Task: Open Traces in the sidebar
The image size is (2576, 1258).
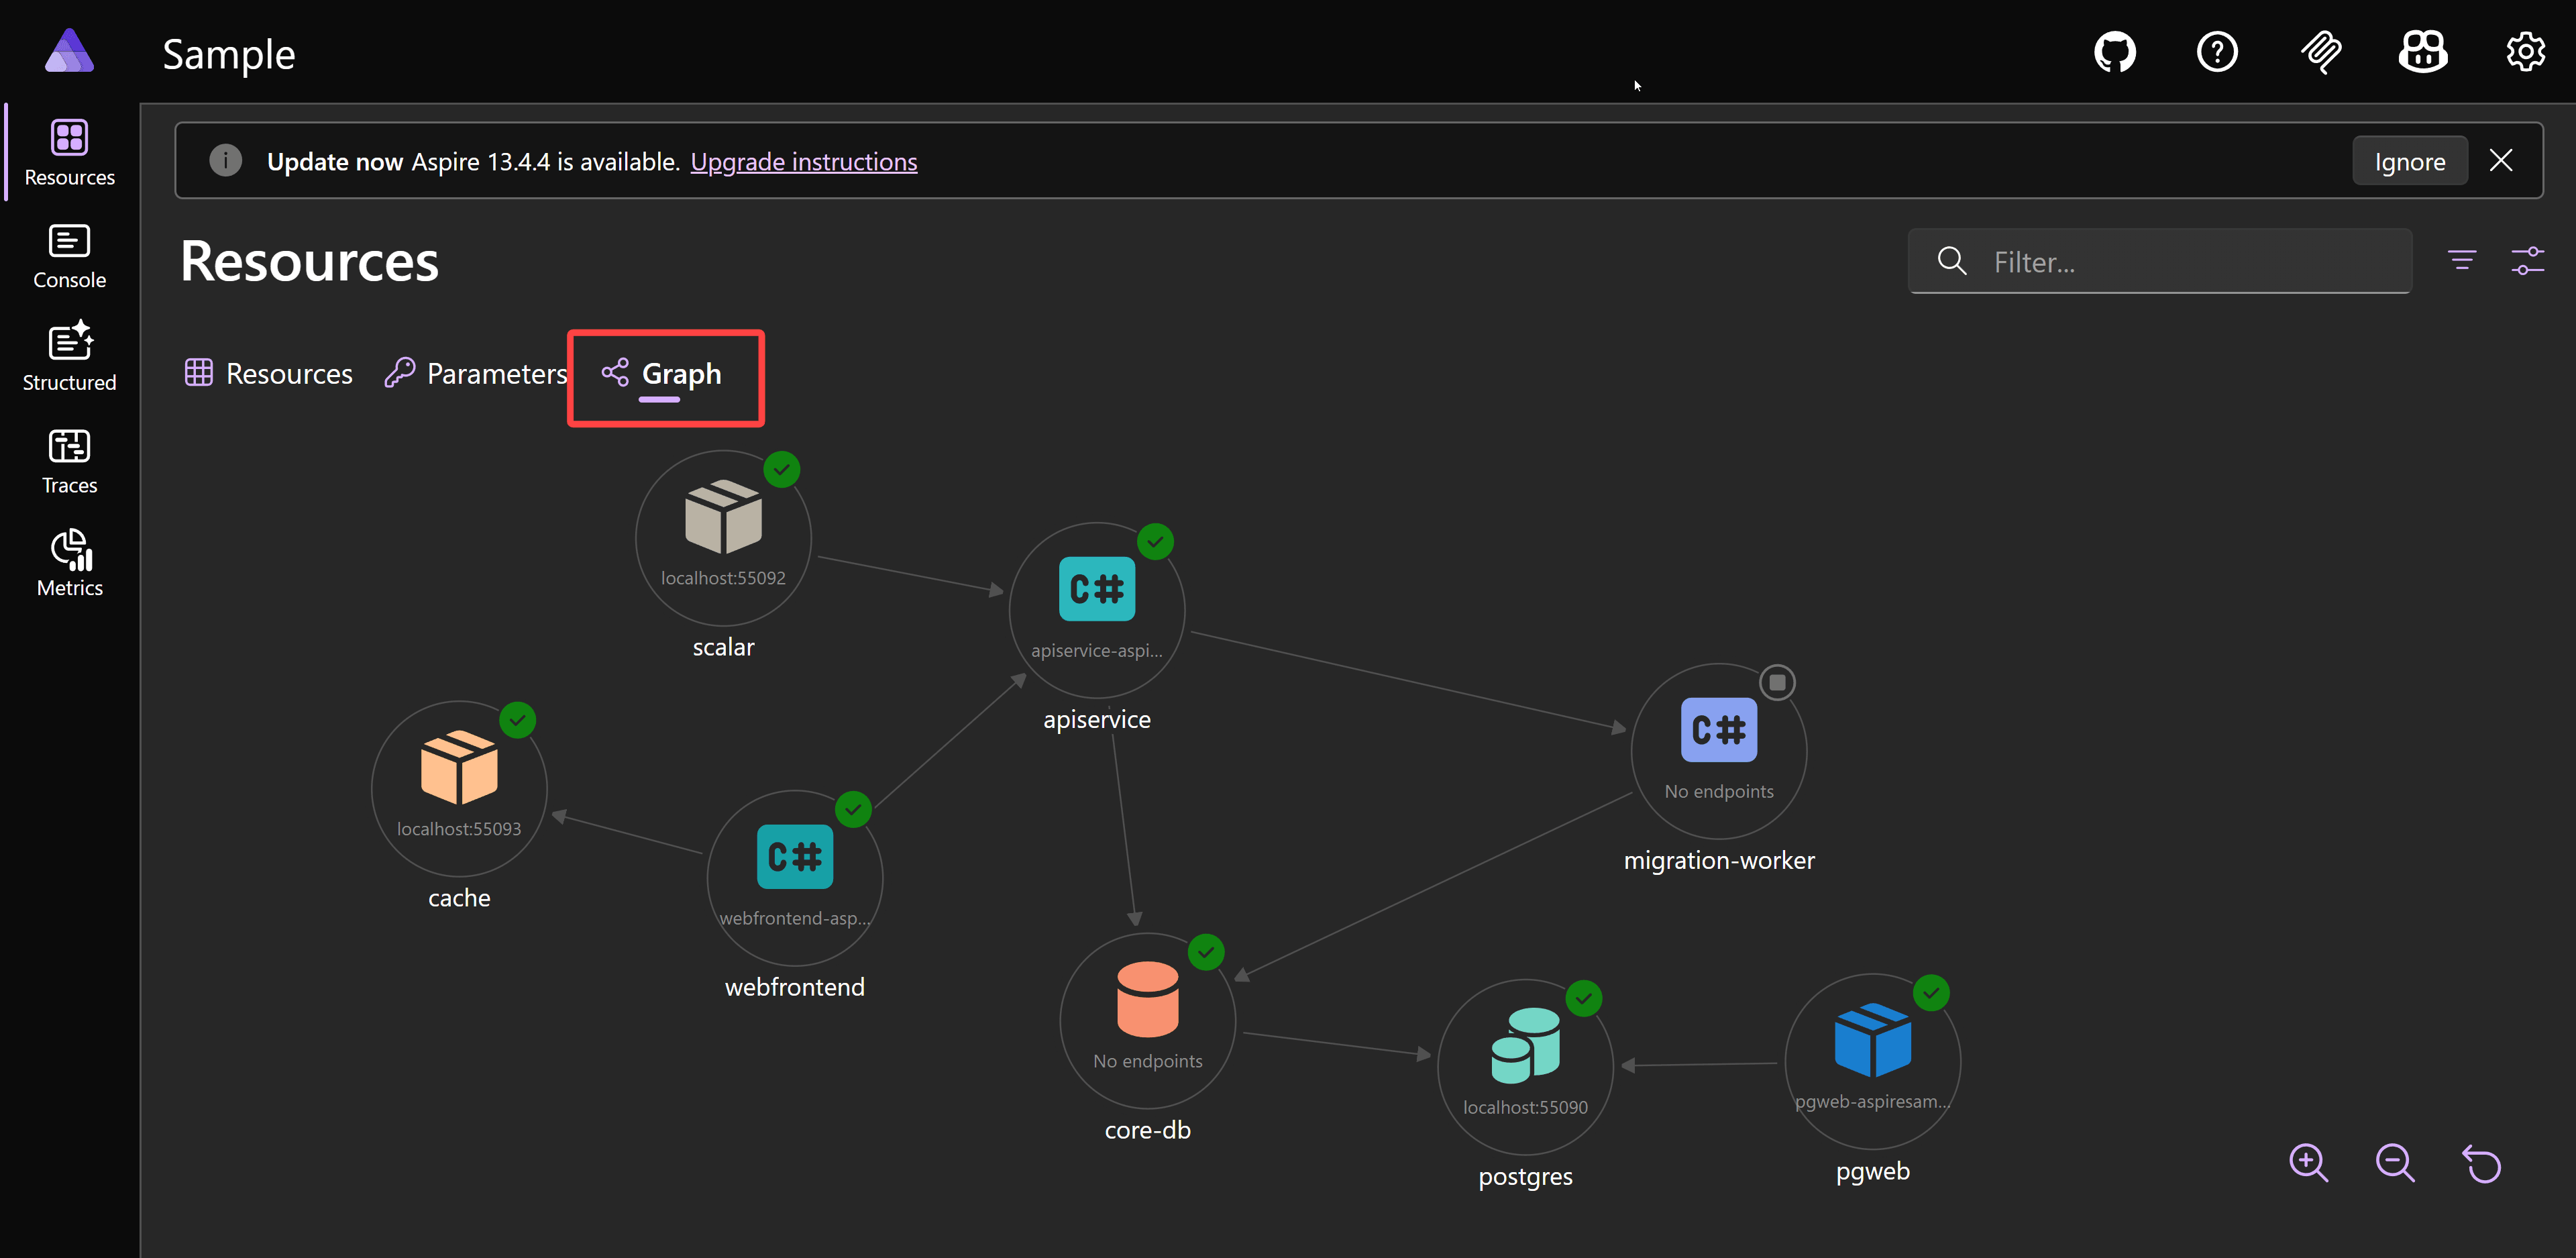Action: coord(70,462)
